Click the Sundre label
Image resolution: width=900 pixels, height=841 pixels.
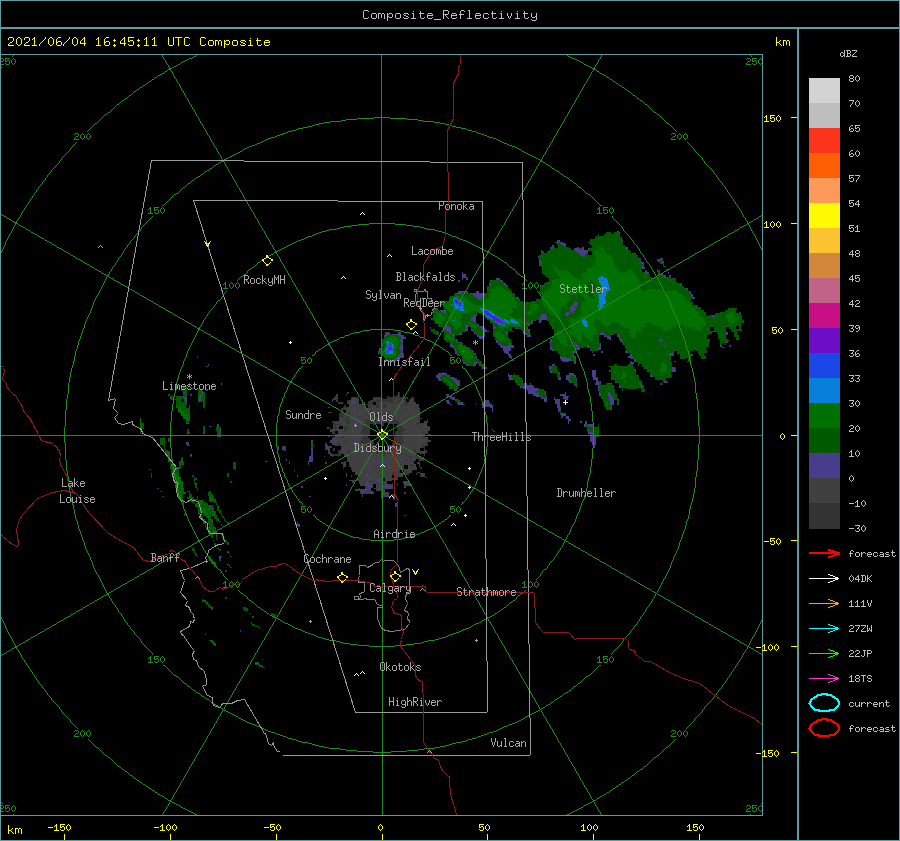point(304,414)
